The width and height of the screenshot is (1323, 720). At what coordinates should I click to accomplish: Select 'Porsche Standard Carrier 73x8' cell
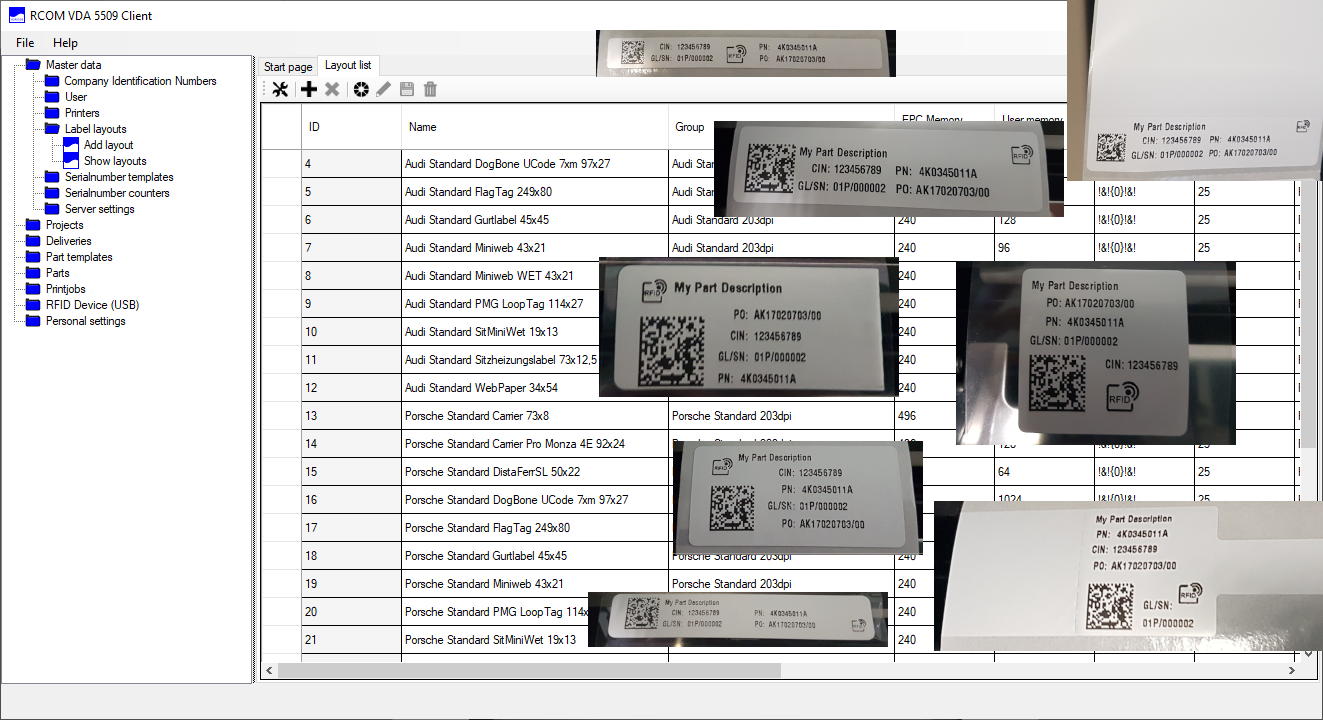tap(535, 415)
